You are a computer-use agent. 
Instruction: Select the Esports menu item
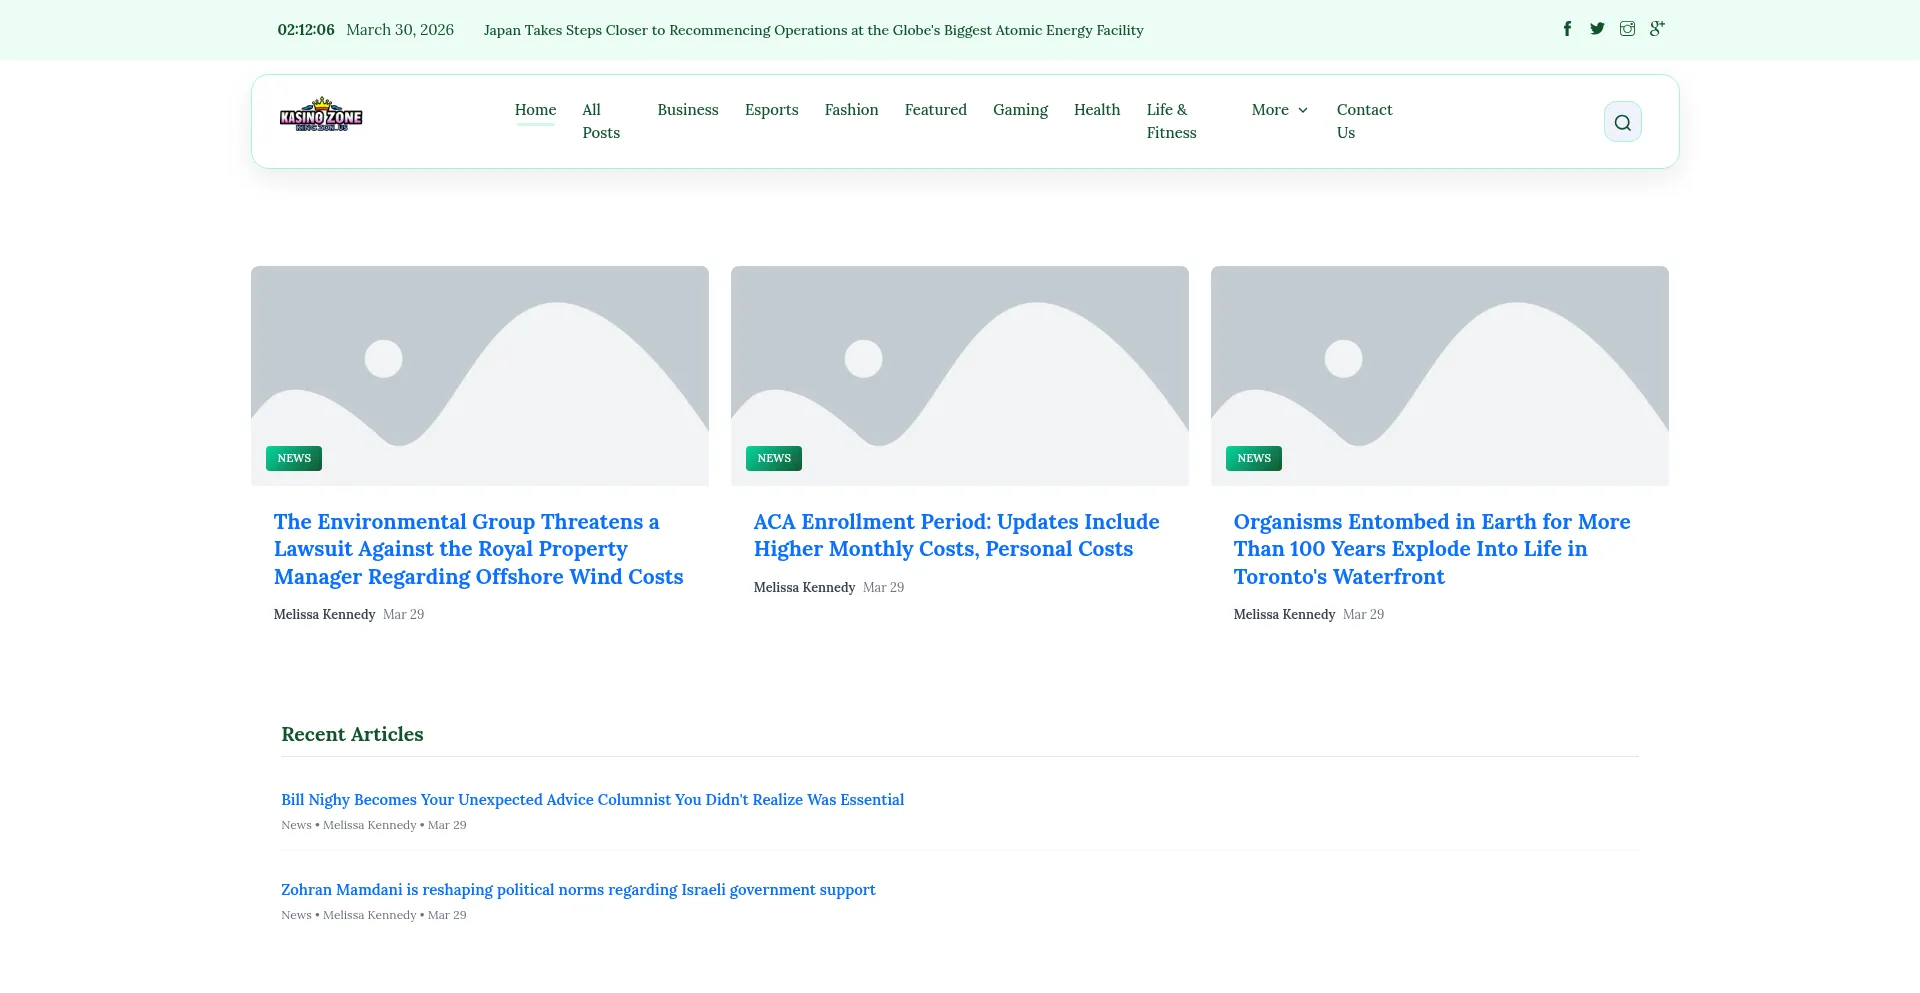[x=771, y=110]
